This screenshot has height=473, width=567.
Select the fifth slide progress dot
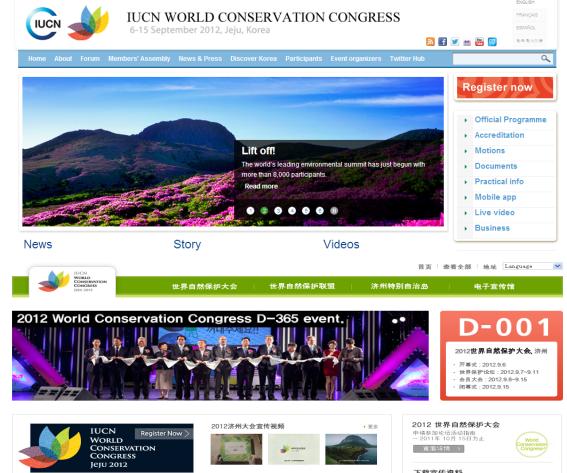tap(306, 211)
